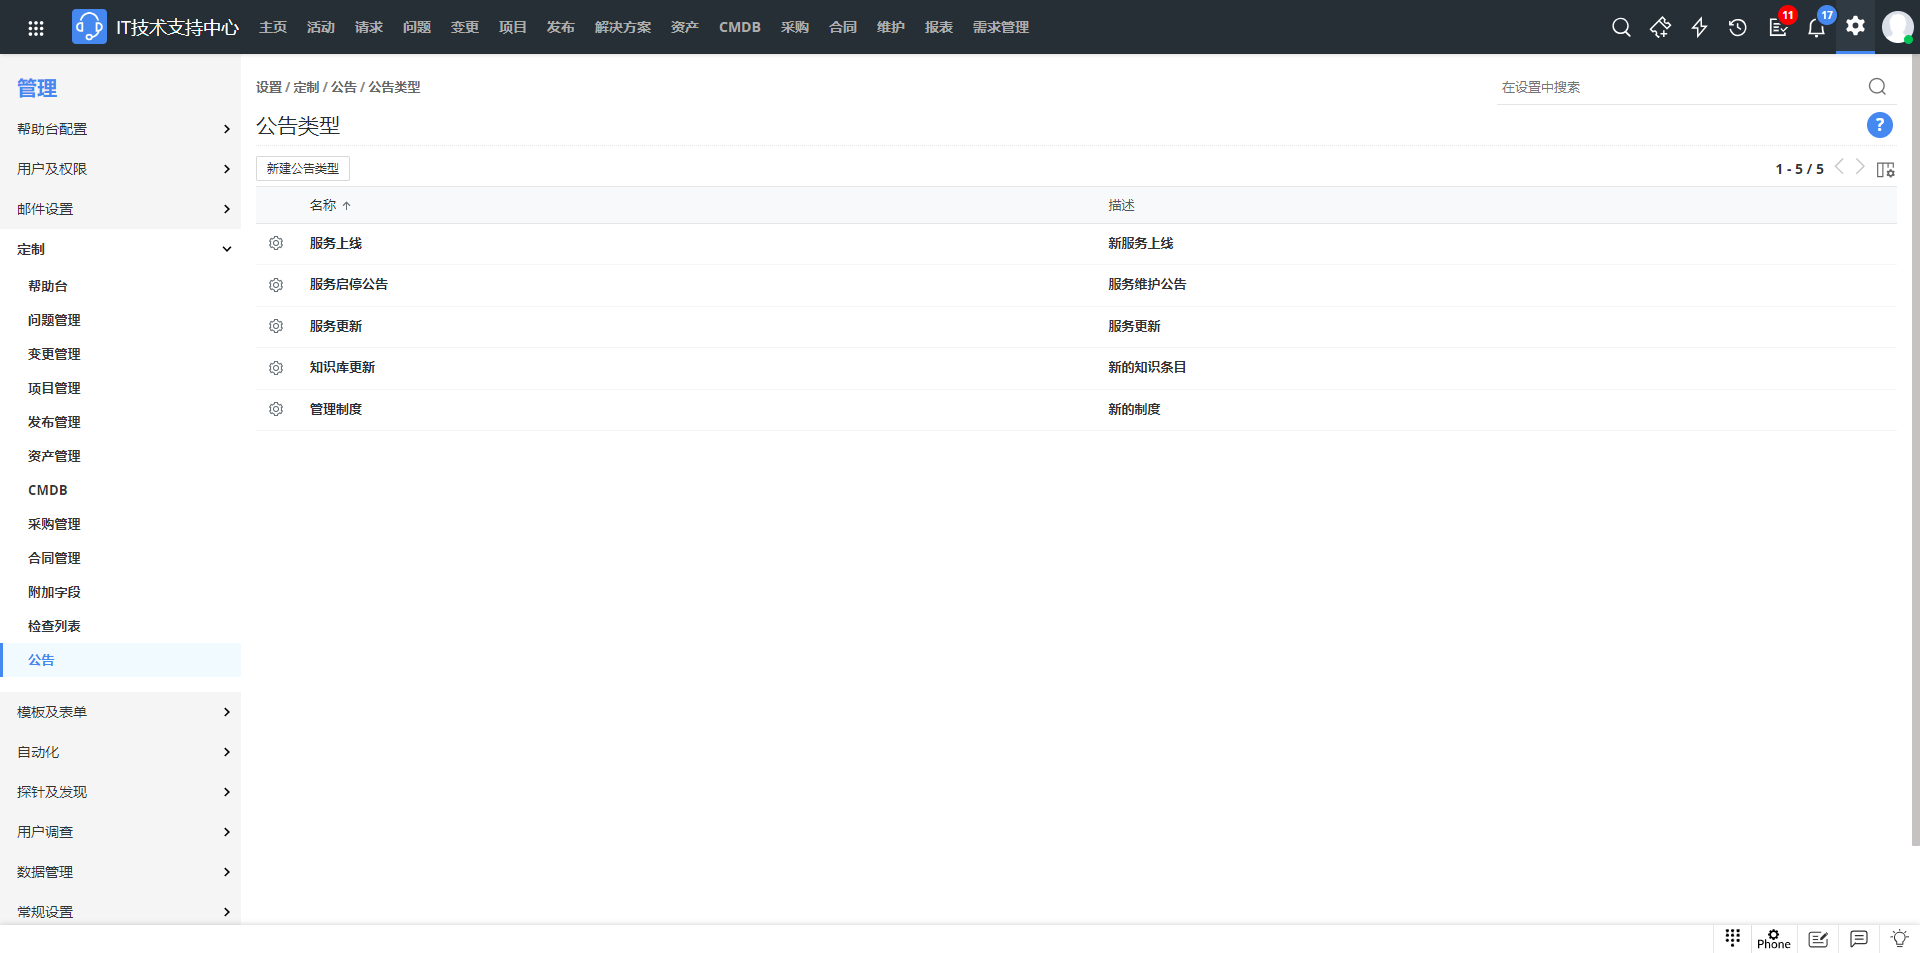The height and width of the screenshot is (953, 1920).
Task: Select 检查列表 in the sidebar
Action: tap(54, 626)
